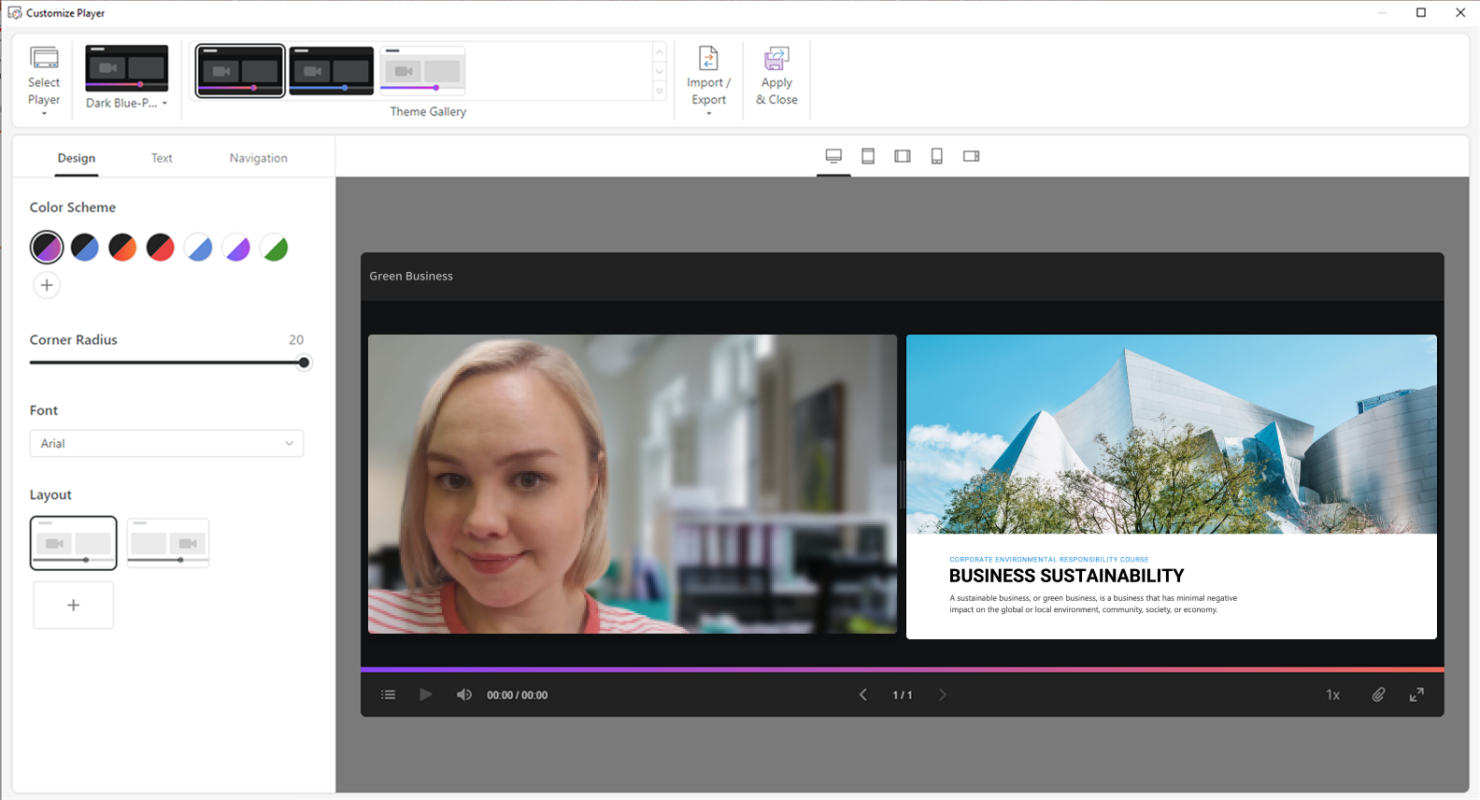This screenshot has height=800, width=1480.
Task: Click the attachments paperclip icon
Action: [1379, 694]
